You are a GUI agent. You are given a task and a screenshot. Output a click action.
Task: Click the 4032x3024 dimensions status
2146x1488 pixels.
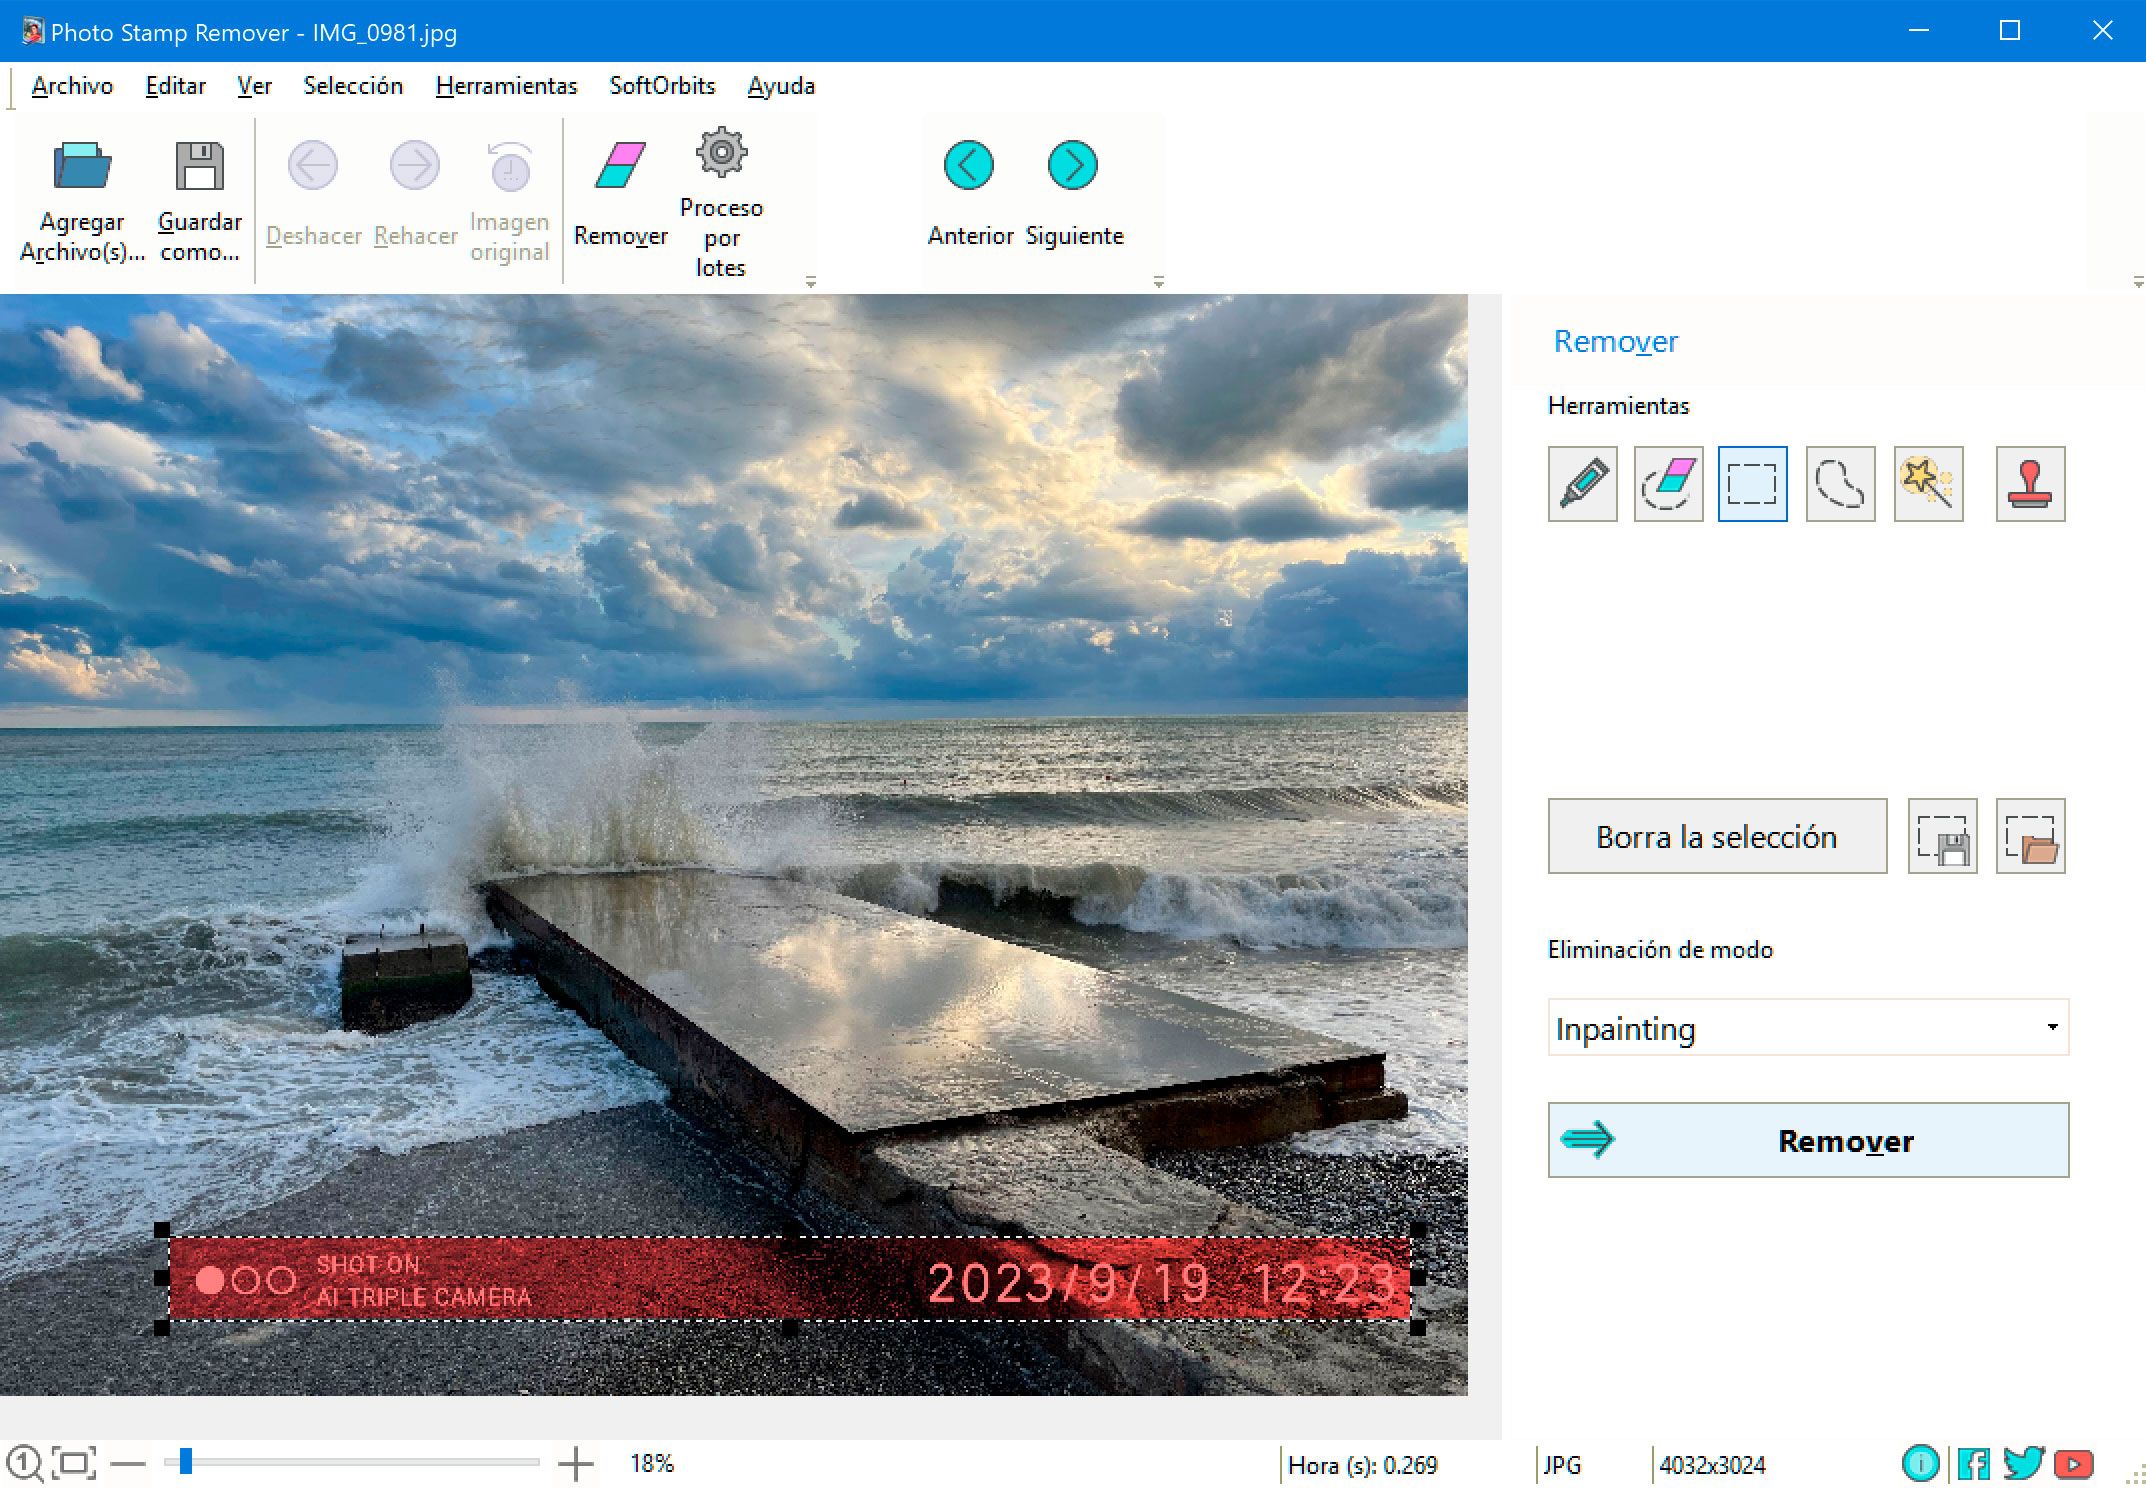[1712, 1465]
